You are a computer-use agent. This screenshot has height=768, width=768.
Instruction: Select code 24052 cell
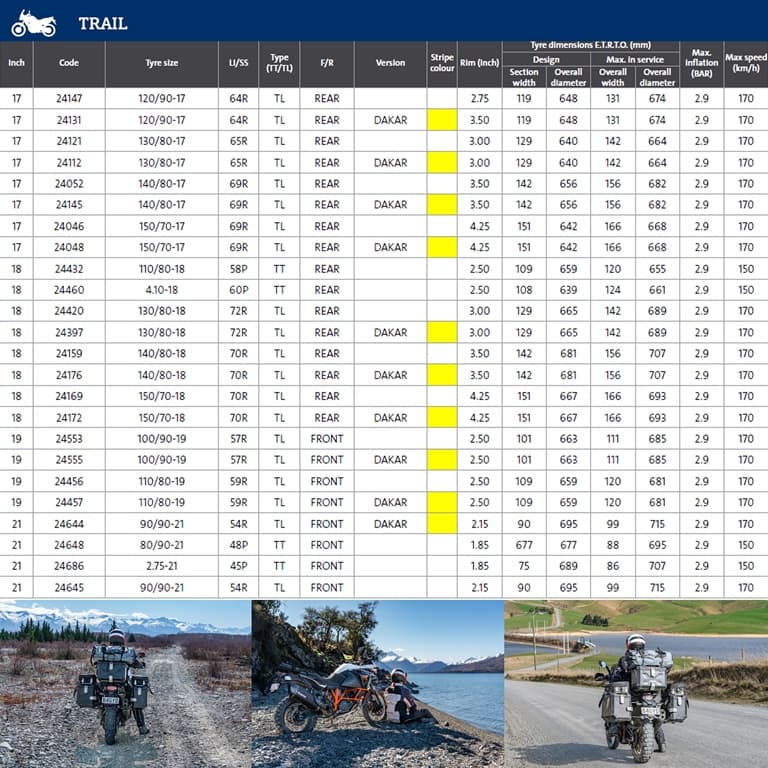(69, 184)
